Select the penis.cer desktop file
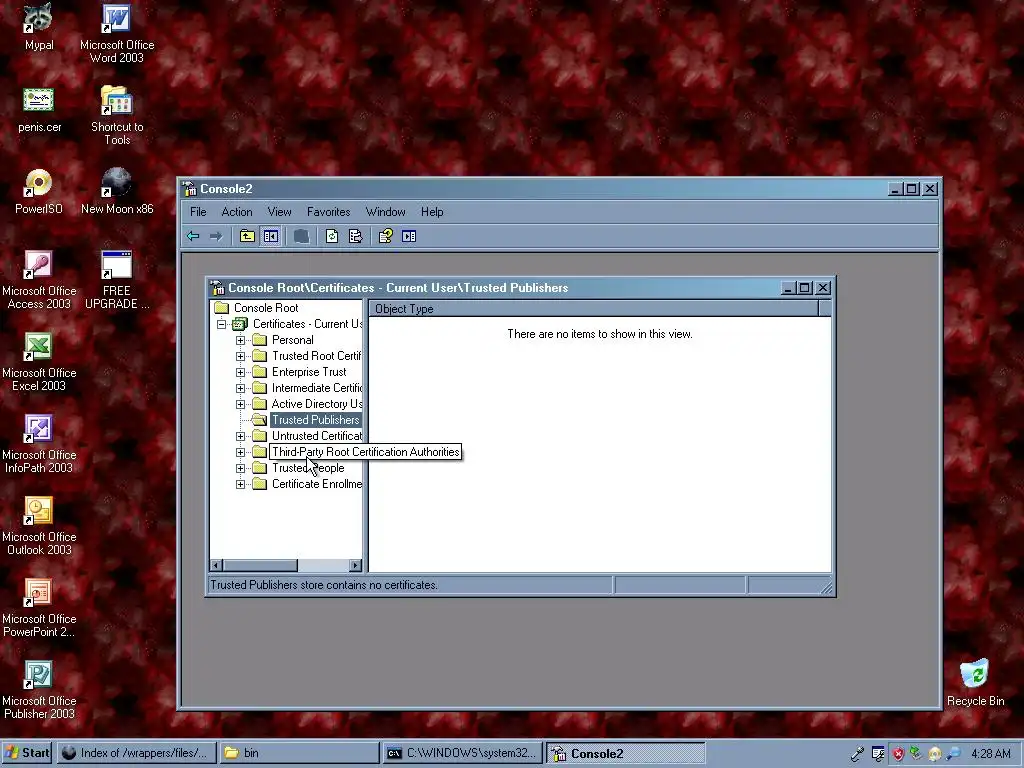The width and height of the screenshot is (1024, 768). (39, 110)
